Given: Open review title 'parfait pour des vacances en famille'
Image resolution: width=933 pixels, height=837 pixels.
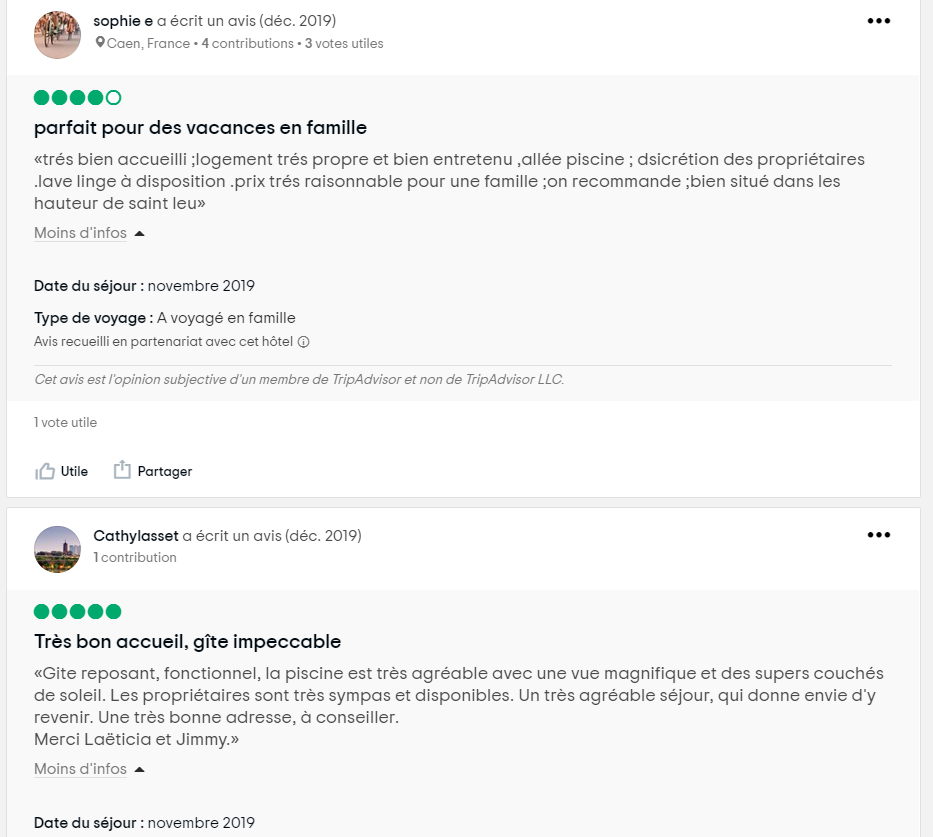Looking at the screenshot, I should tap(200, 128).
